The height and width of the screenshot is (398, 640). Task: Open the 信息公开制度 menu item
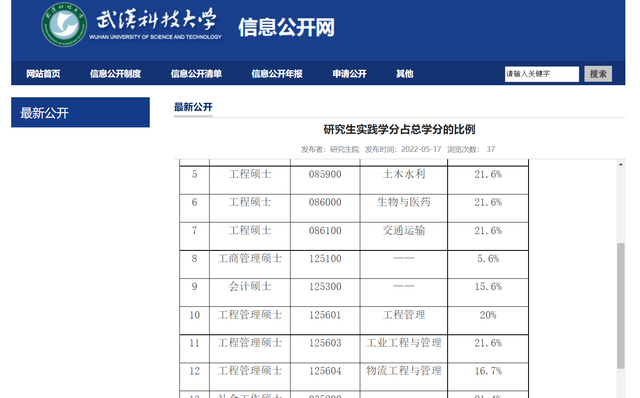pyautogui.click(x=116, y=74)
